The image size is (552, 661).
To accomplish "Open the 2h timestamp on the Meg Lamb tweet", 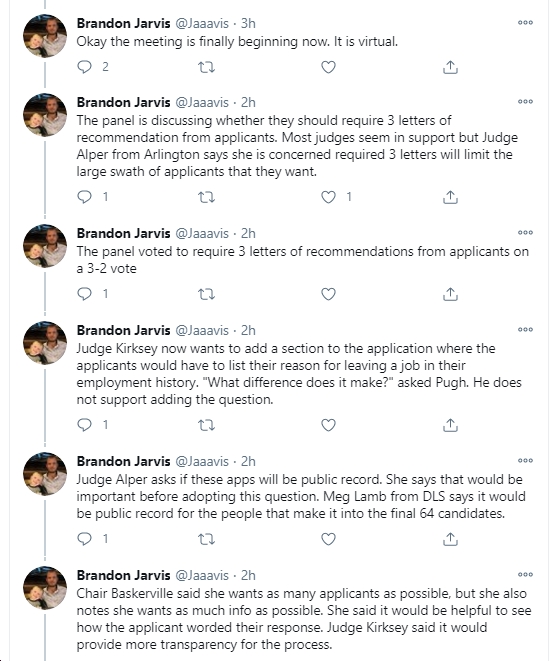I will [248, 462].
